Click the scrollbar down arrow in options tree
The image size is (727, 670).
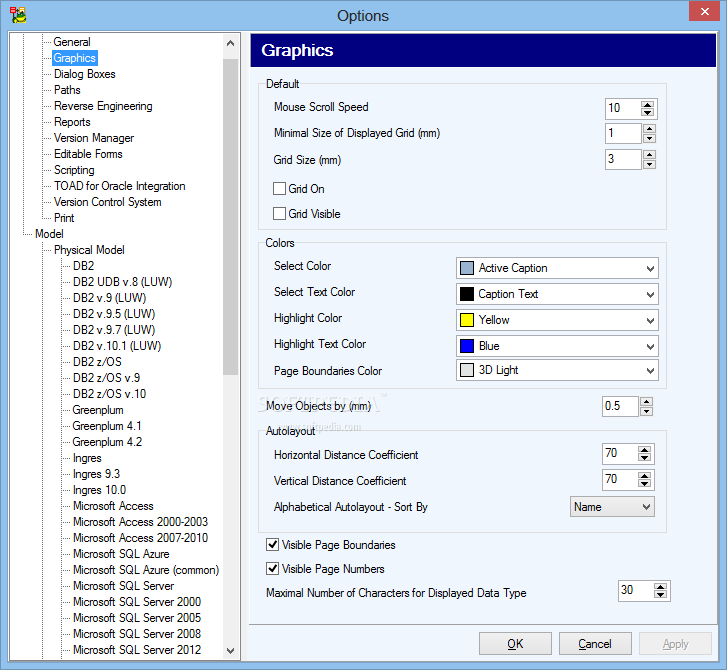pyautogui.click(x=230, y=651)
